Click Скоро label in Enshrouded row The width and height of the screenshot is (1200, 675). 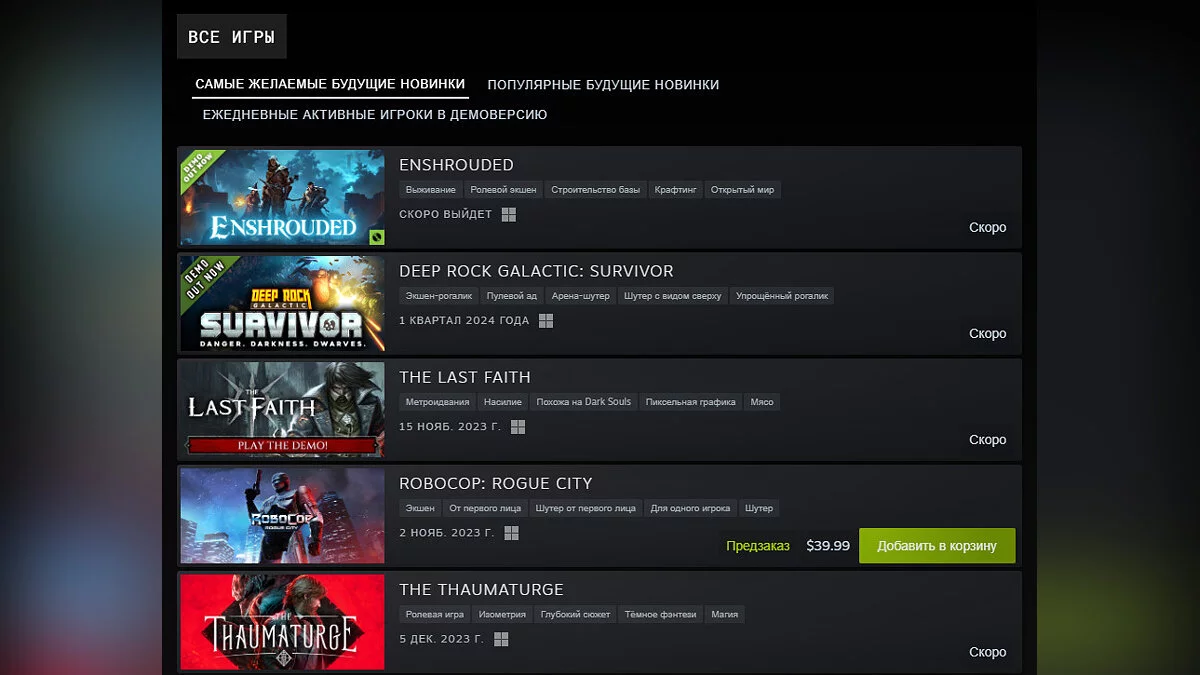[x=988, y=228]
